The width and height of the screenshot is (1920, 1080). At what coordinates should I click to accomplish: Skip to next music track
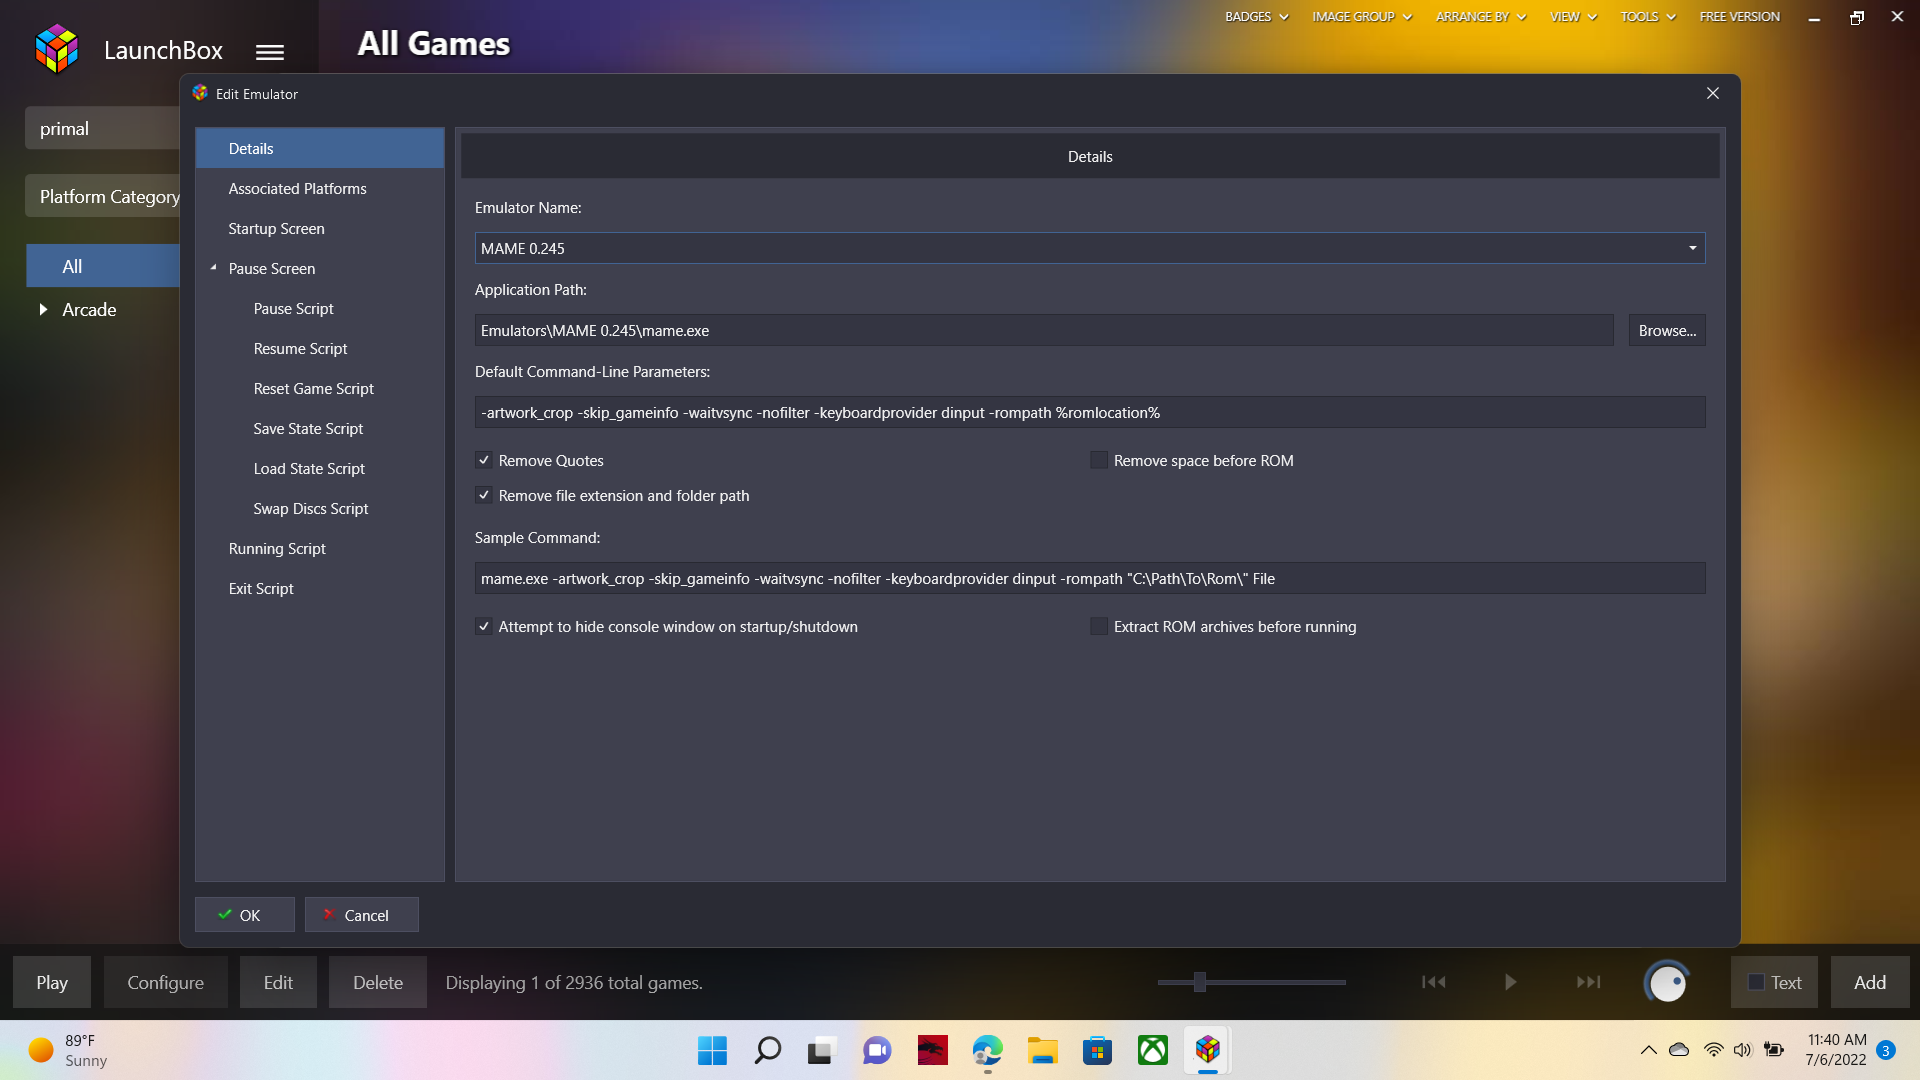pos(1588,982)
